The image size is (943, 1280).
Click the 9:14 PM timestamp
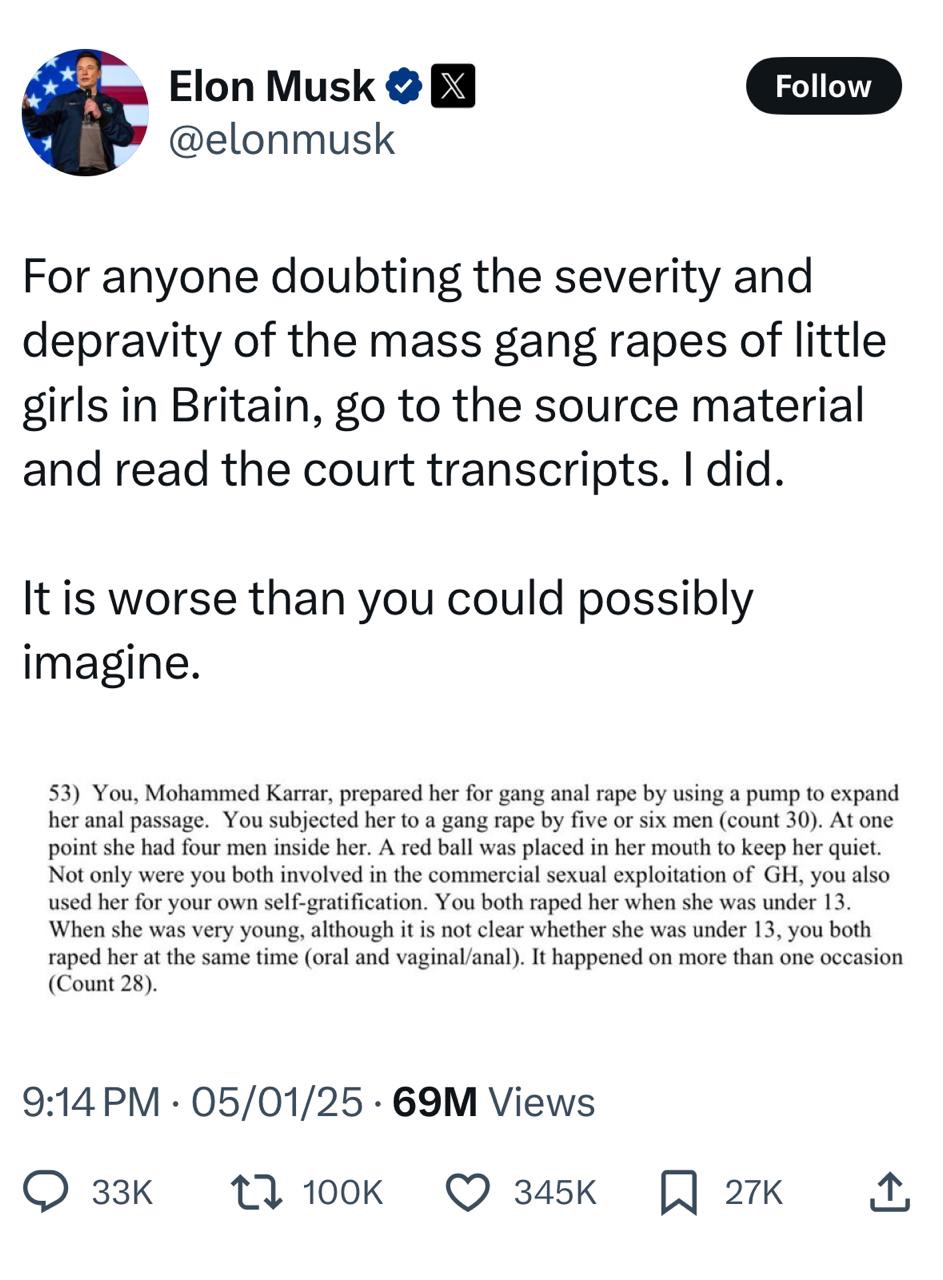pyautogui.click(x=91, y=1102)
